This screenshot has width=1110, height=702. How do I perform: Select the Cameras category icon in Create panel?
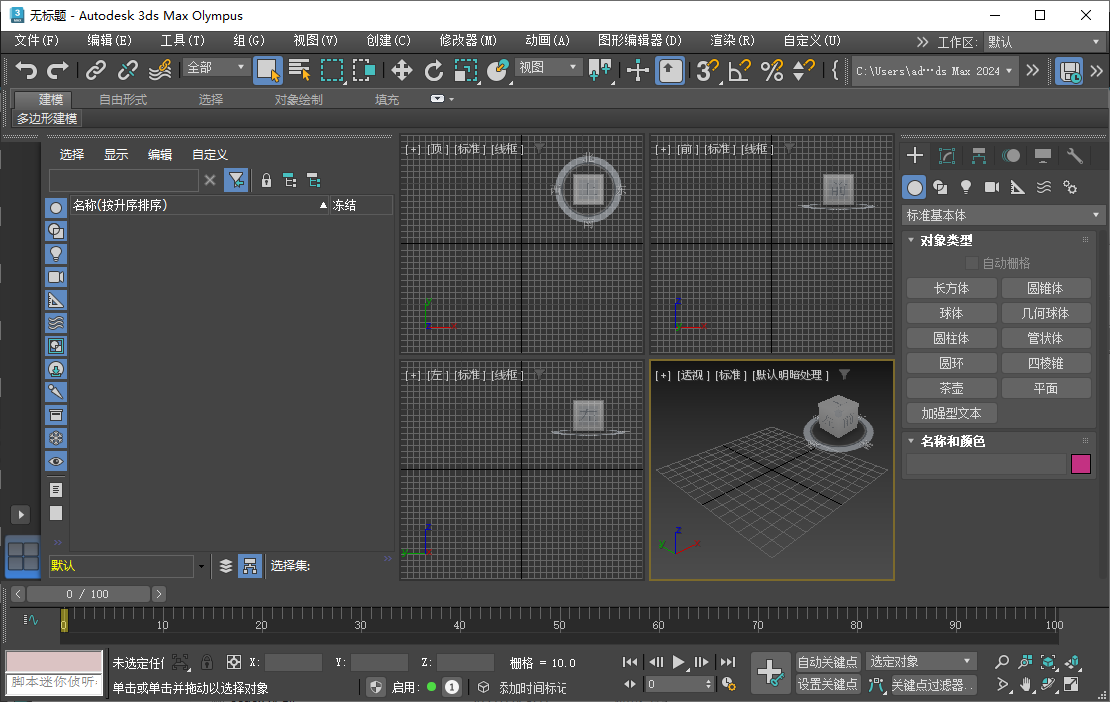coord(992,188)
